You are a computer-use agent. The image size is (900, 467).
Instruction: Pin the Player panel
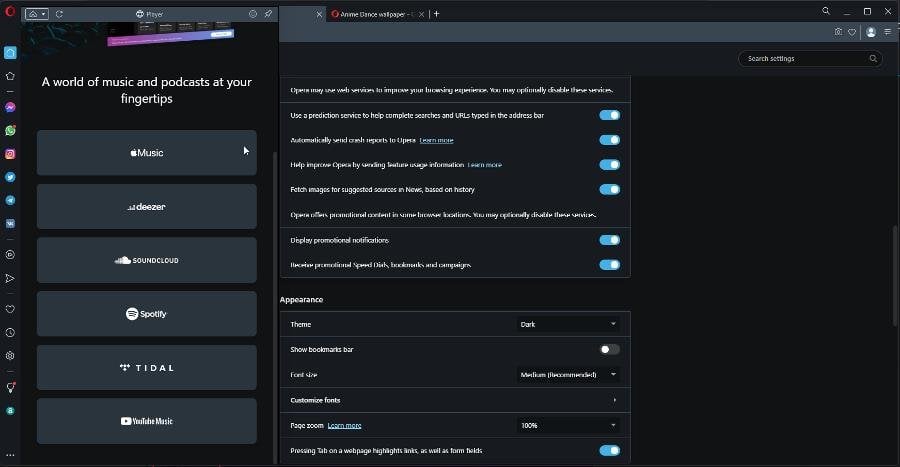[268, 14]
